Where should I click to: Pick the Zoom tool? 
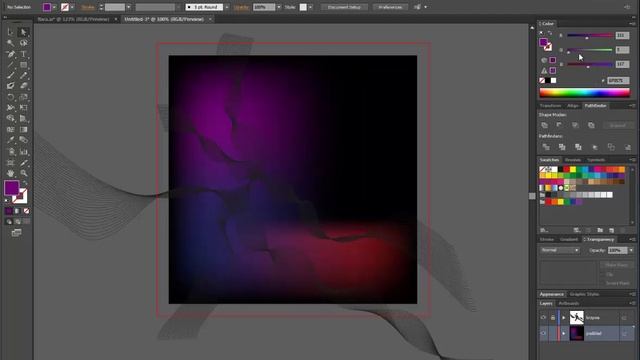pyautogui.click(x=23, y=173)
